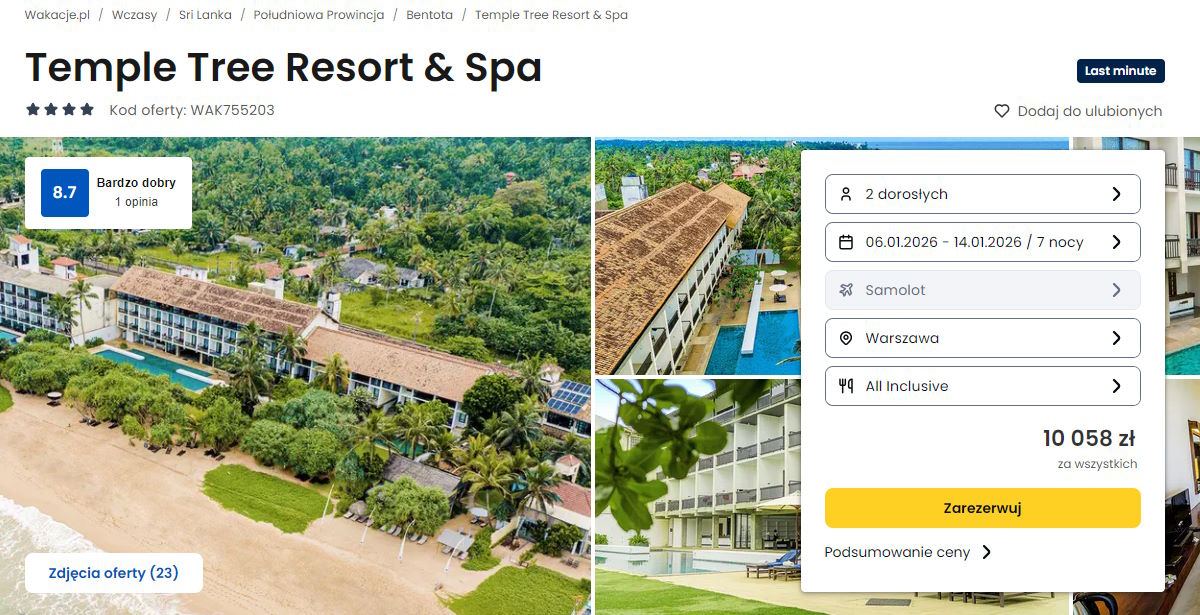The image size is (1200, 615).
Task: Open the Warszawa departure city selector
Action: coord(983,338)
